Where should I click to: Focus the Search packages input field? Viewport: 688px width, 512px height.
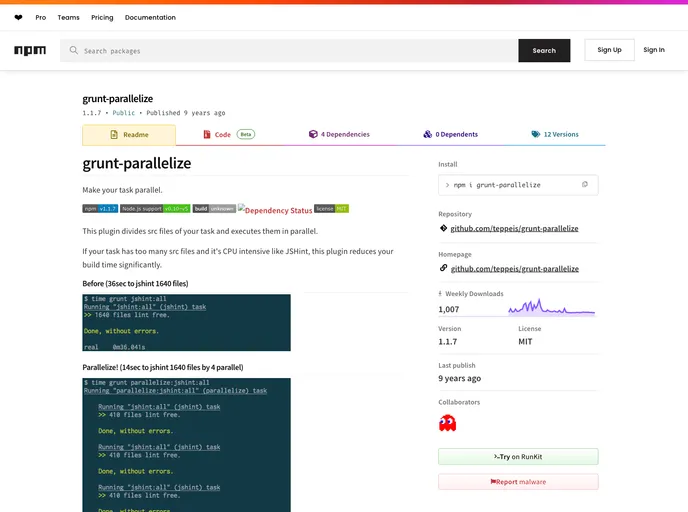coord(289,50)
